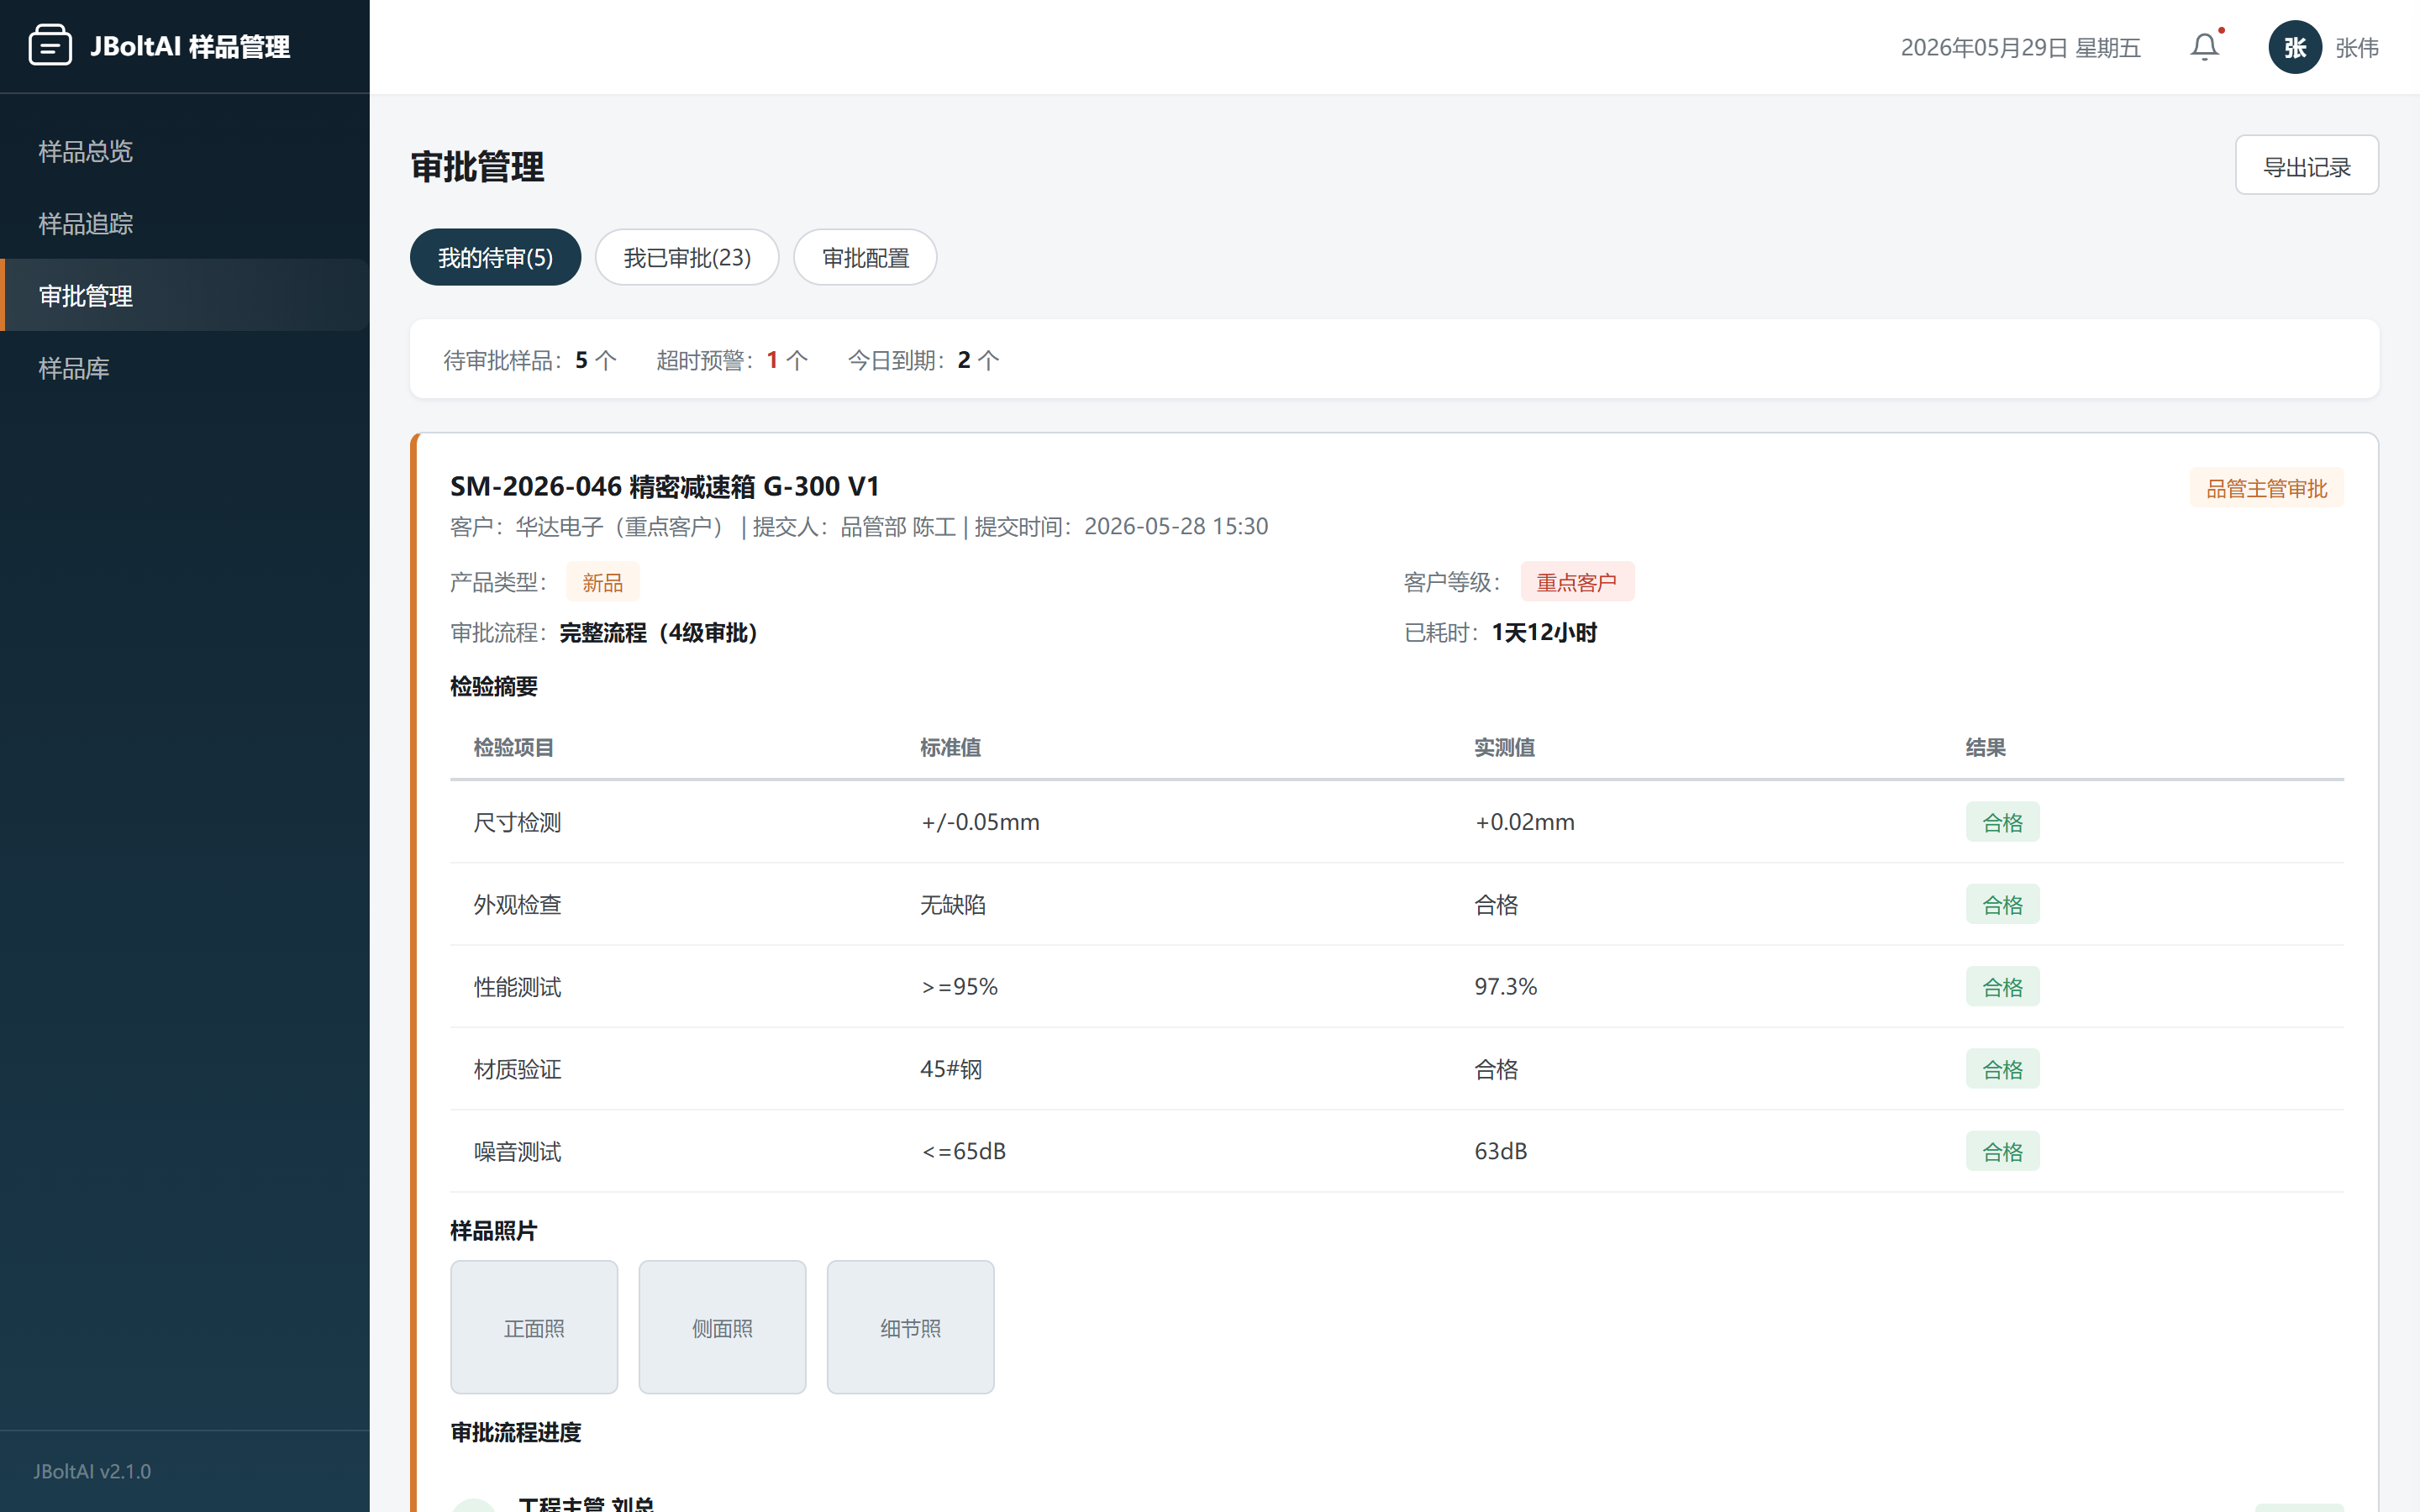The height and width of the screenshot is (1512, 2420).
Task: Open the 正面照 sample photo
Action: click(x=534, y=1327)
